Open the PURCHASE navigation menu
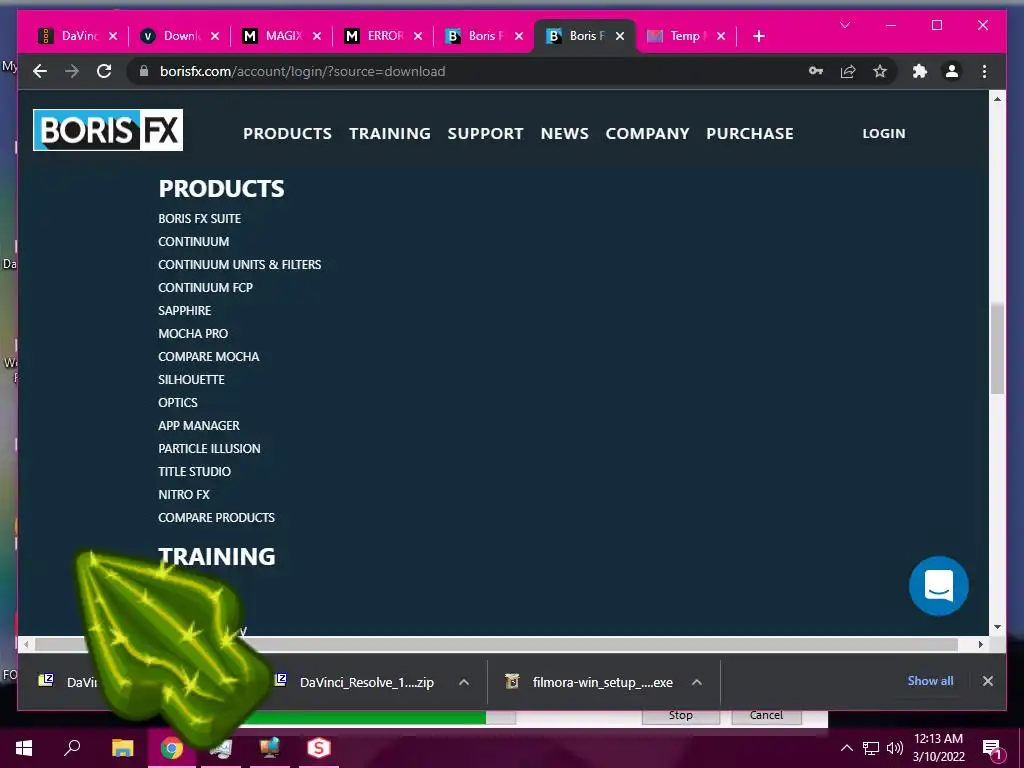 750,133
